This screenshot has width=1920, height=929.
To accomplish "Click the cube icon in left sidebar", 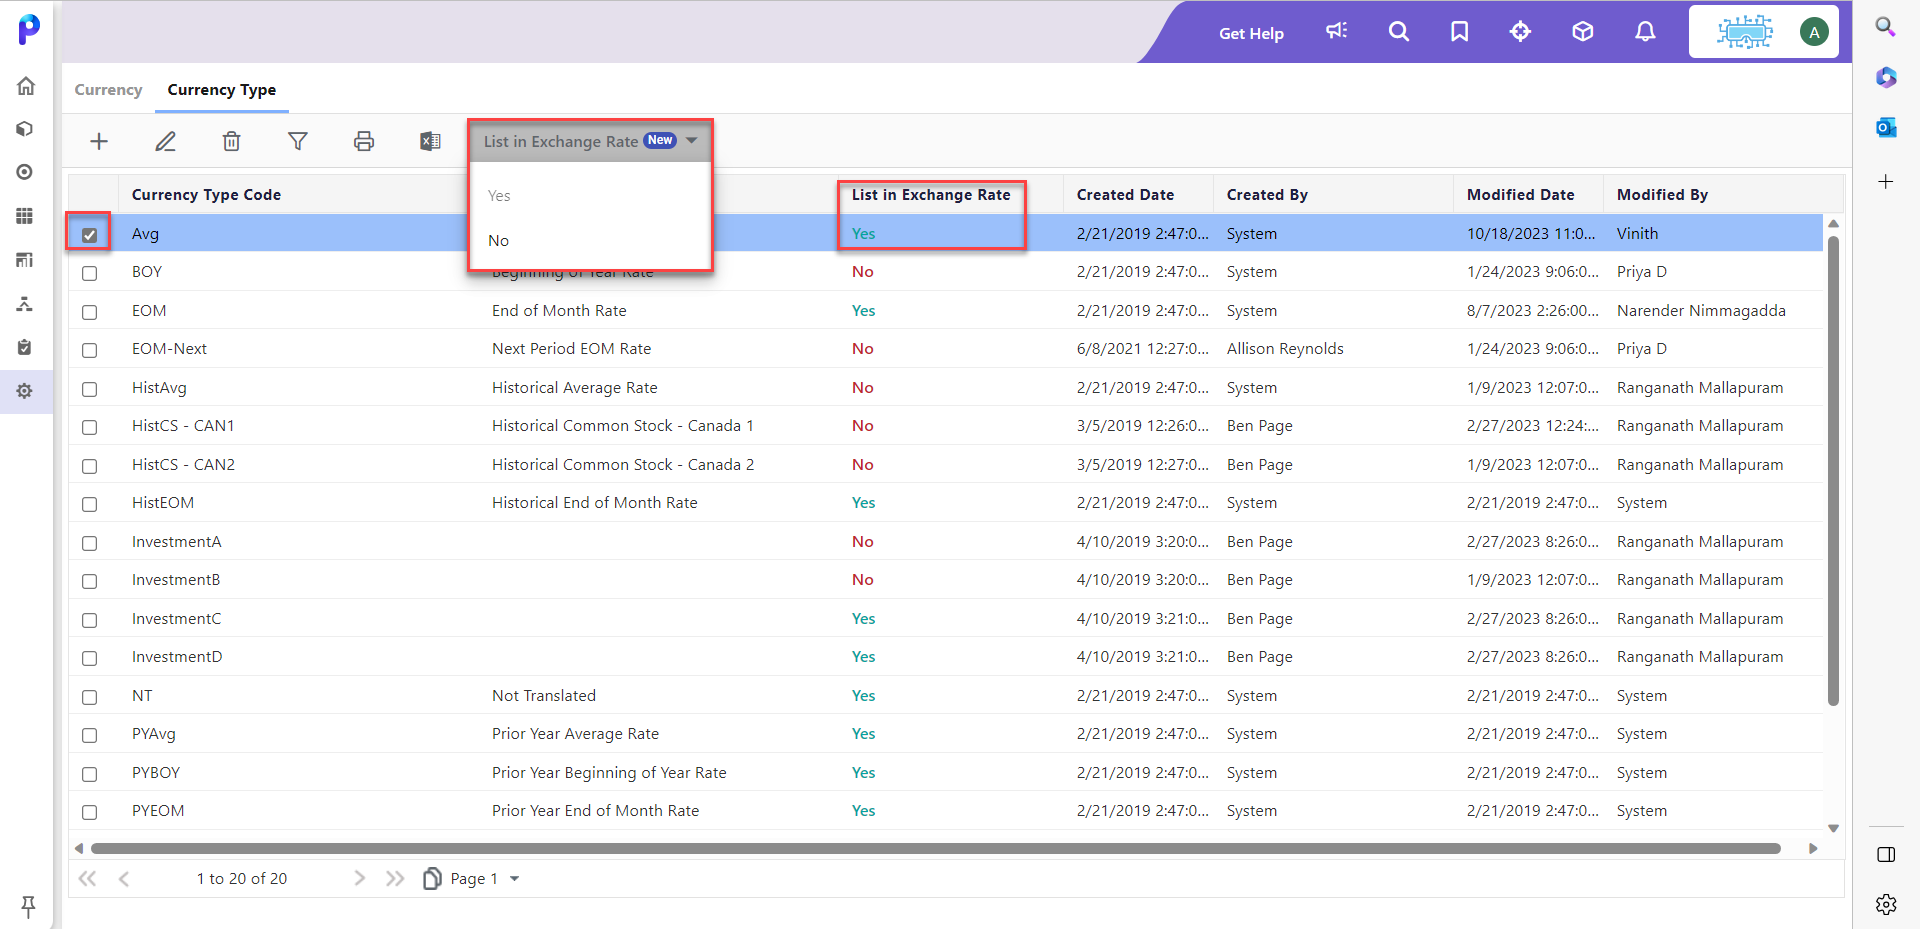I will click(25, 129).
